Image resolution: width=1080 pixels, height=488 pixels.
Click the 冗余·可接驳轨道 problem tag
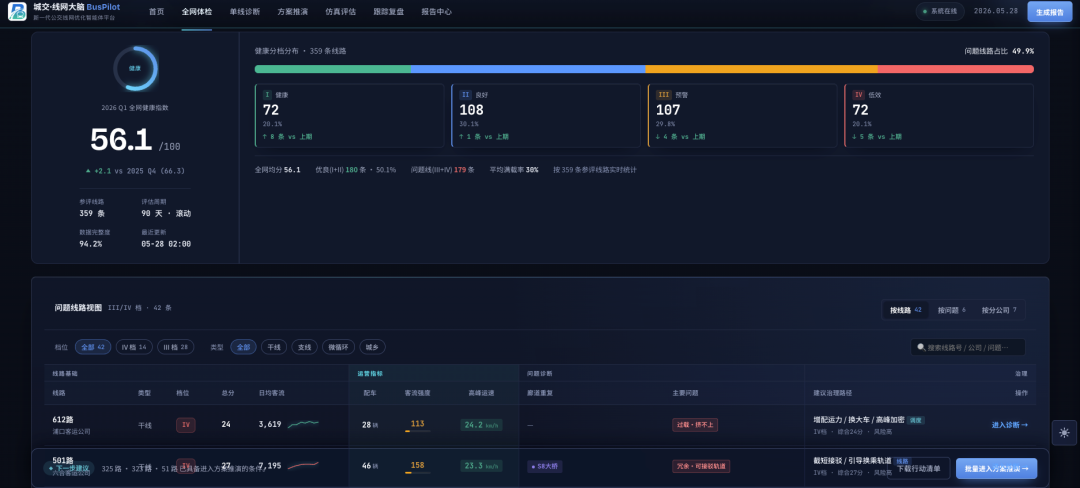(701, 466)
